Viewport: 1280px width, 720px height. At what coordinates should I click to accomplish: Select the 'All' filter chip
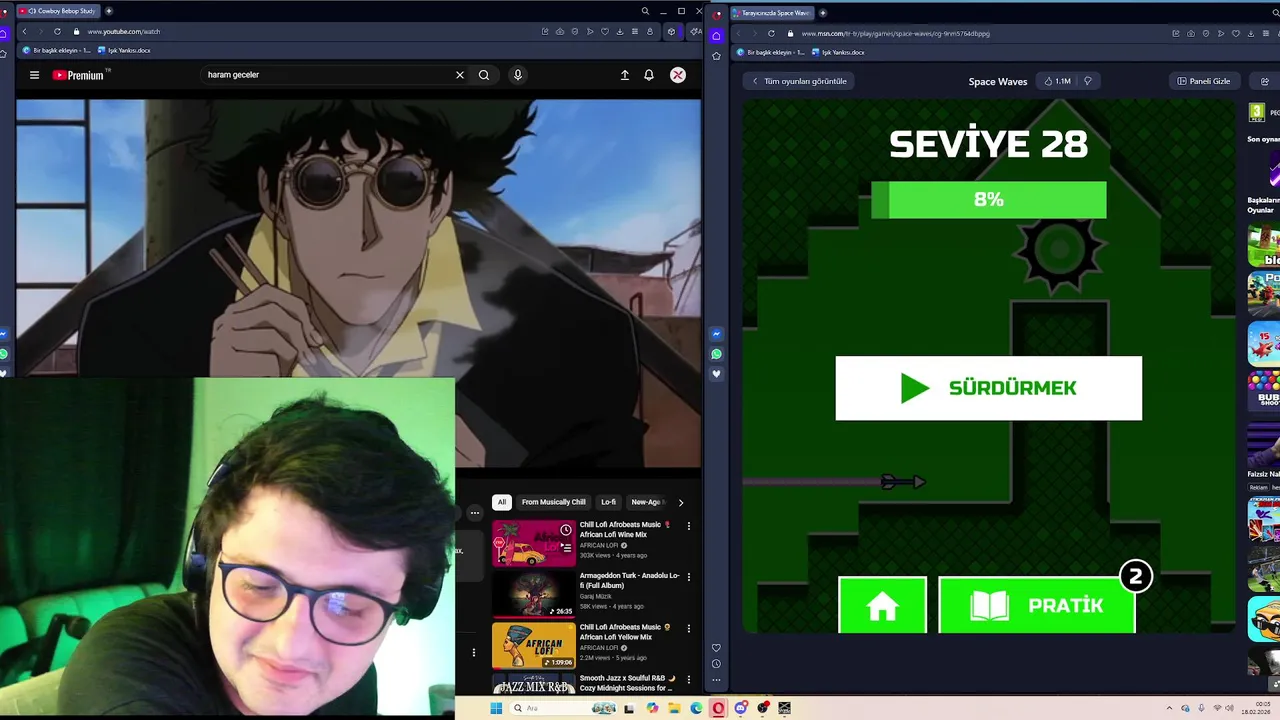(502, 502)
